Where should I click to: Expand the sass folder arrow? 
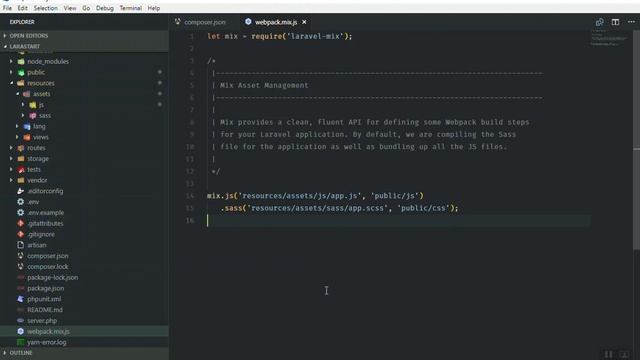pos(23,116)
